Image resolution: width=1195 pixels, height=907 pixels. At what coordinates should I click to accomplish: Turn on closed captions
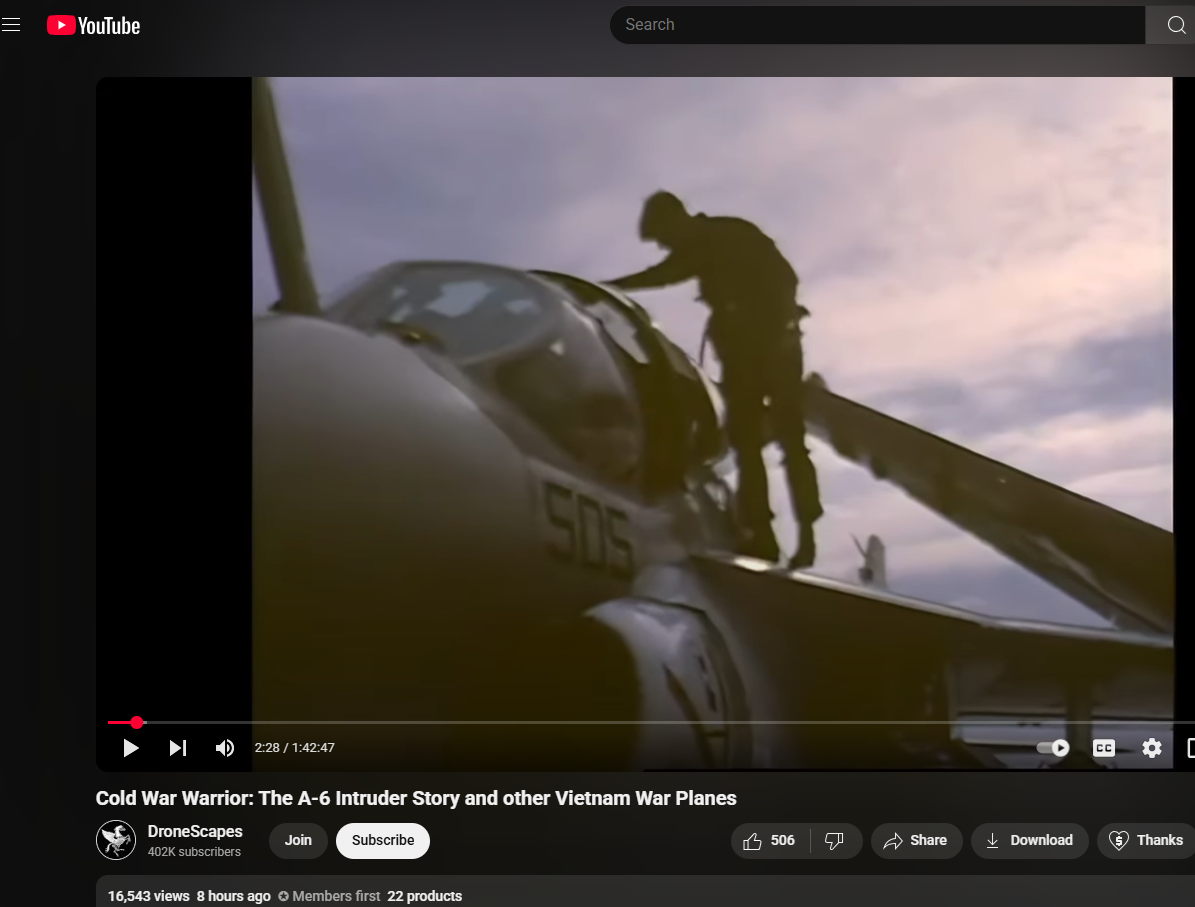[x=1104, y=748]
